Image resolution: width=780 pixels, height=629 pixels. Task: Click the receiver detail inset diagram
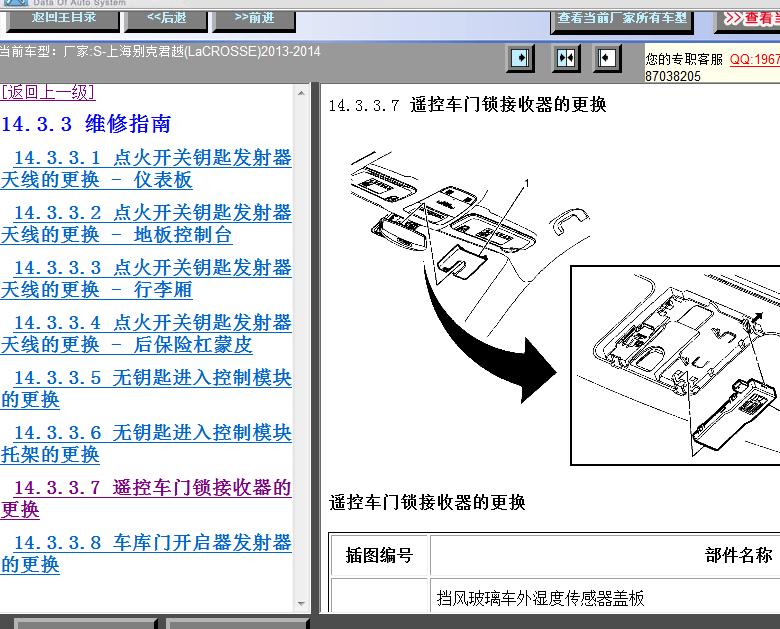click(x=675, y=366)
